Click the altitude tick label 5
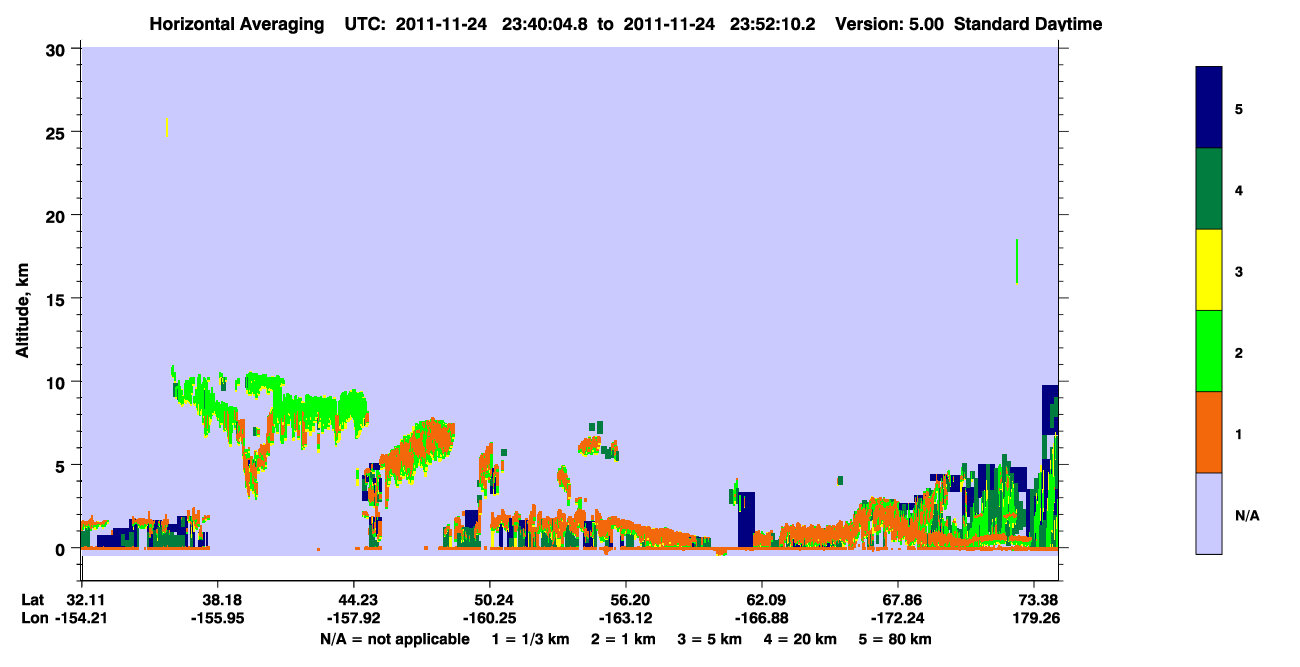The width and height of the screenshot is (1300, 667). point(63,465)
